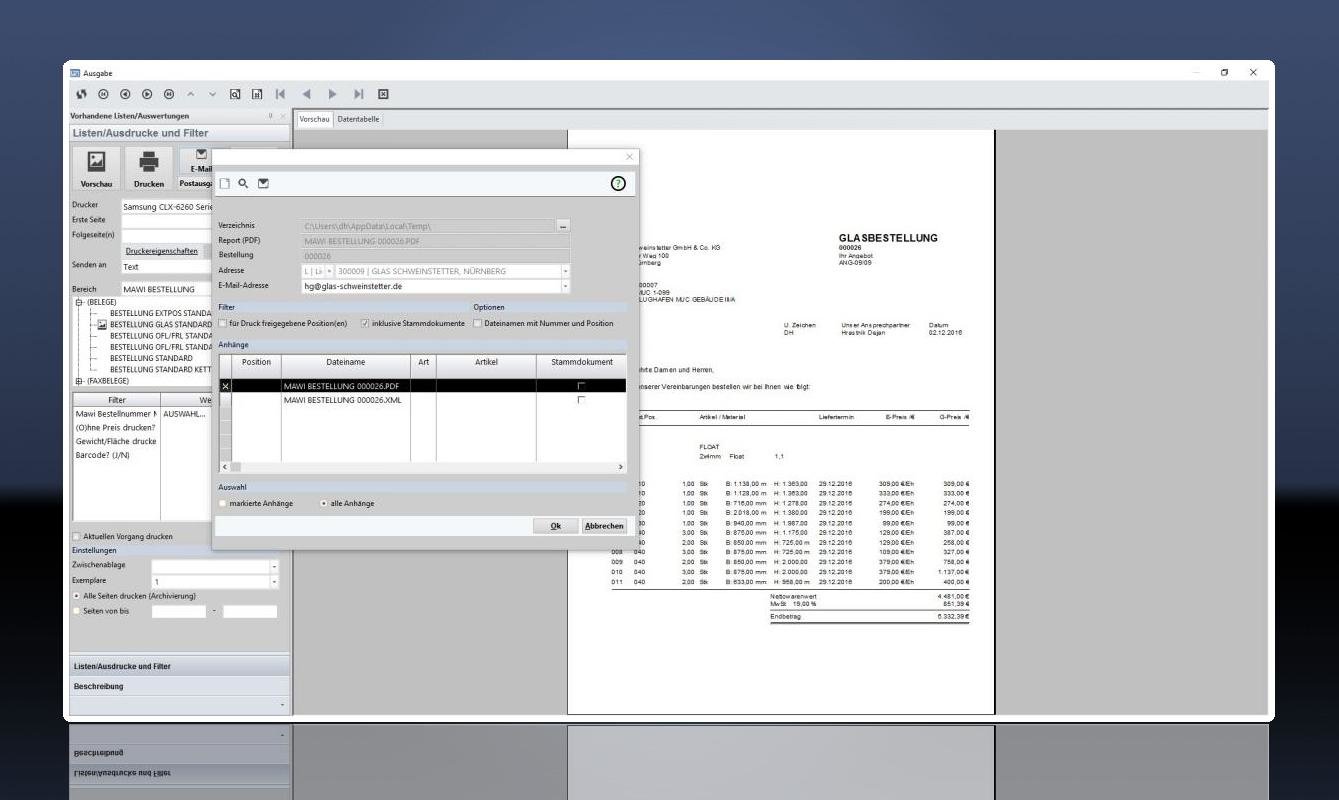Select the 'markierte Anhänge' option
The width and height of the screenshot is (1339, 800).
point(222,503)
